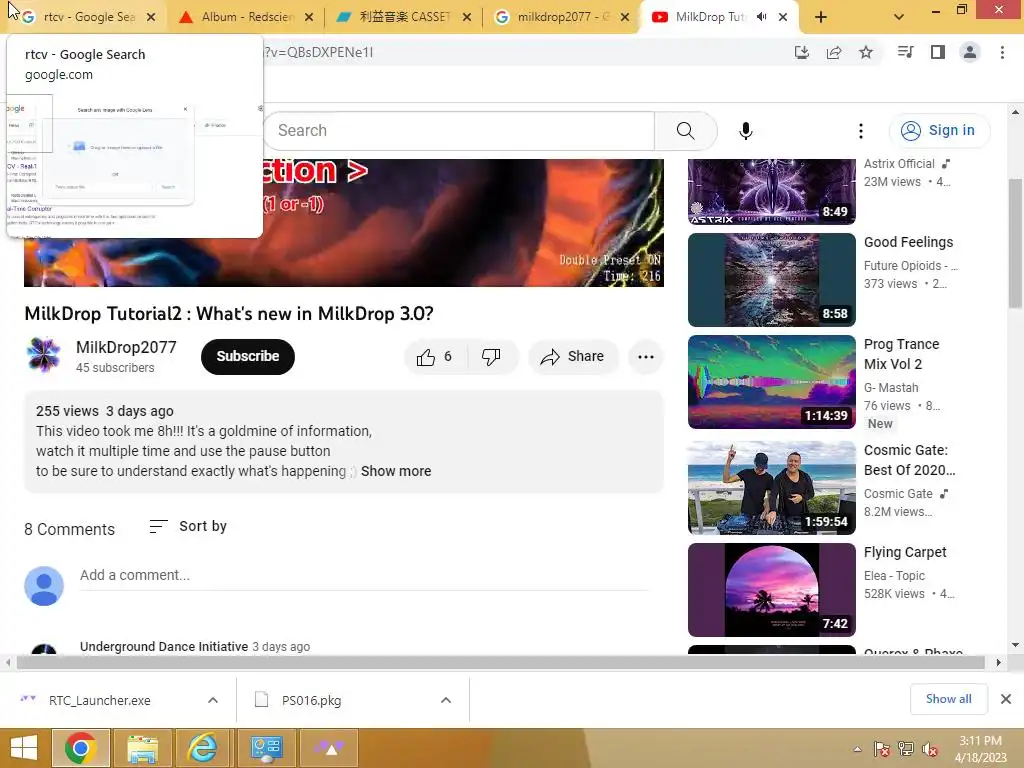Image resolution: width=1024 pixels, height=768 pixels.
Task: Expand RTC_Launcher.exe download options chevron
Action: [x=213, y=700]
